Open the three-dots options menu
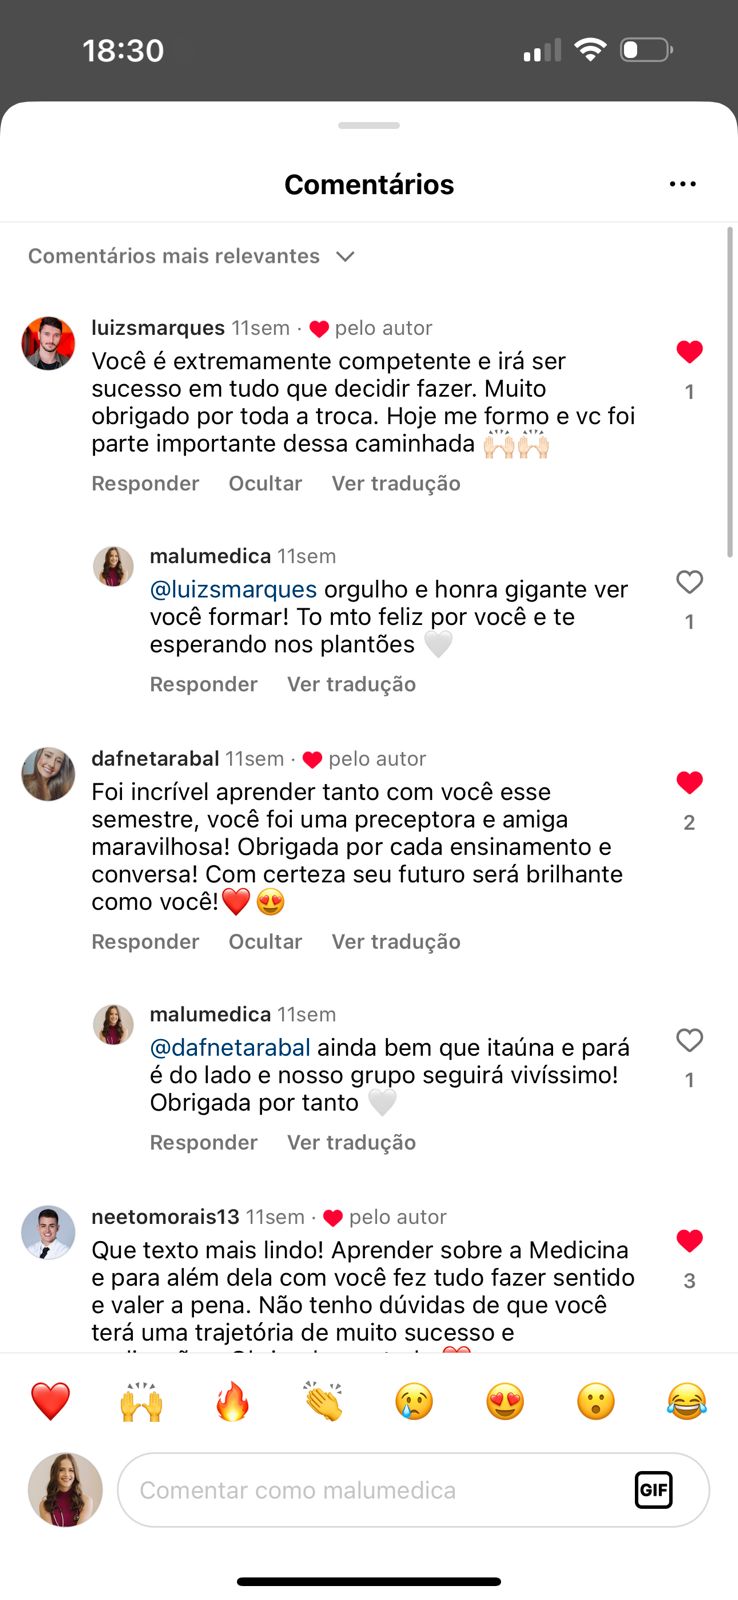 (x=682, y=184)
